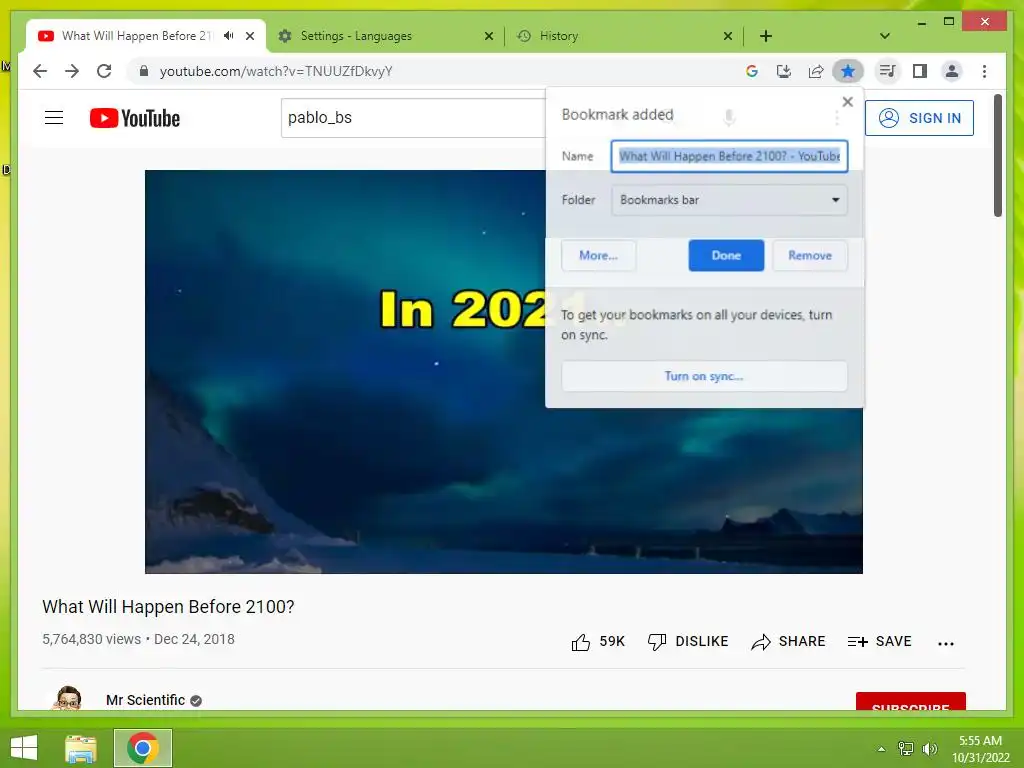Click Turn on sync... button
The height and width of the screenshot is (768, 1024).
(704, 376)
